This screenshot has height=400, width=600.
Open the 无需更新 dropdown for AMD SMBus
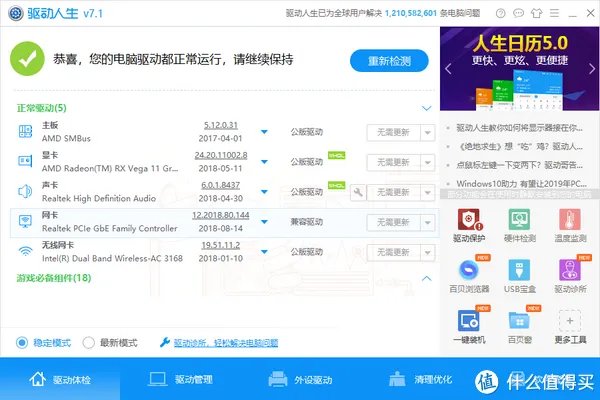(428, 133)
